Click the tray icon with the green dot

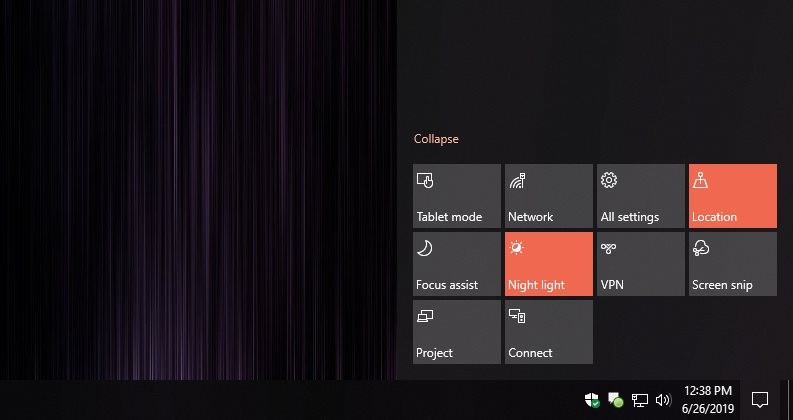[x=615, y=400]
